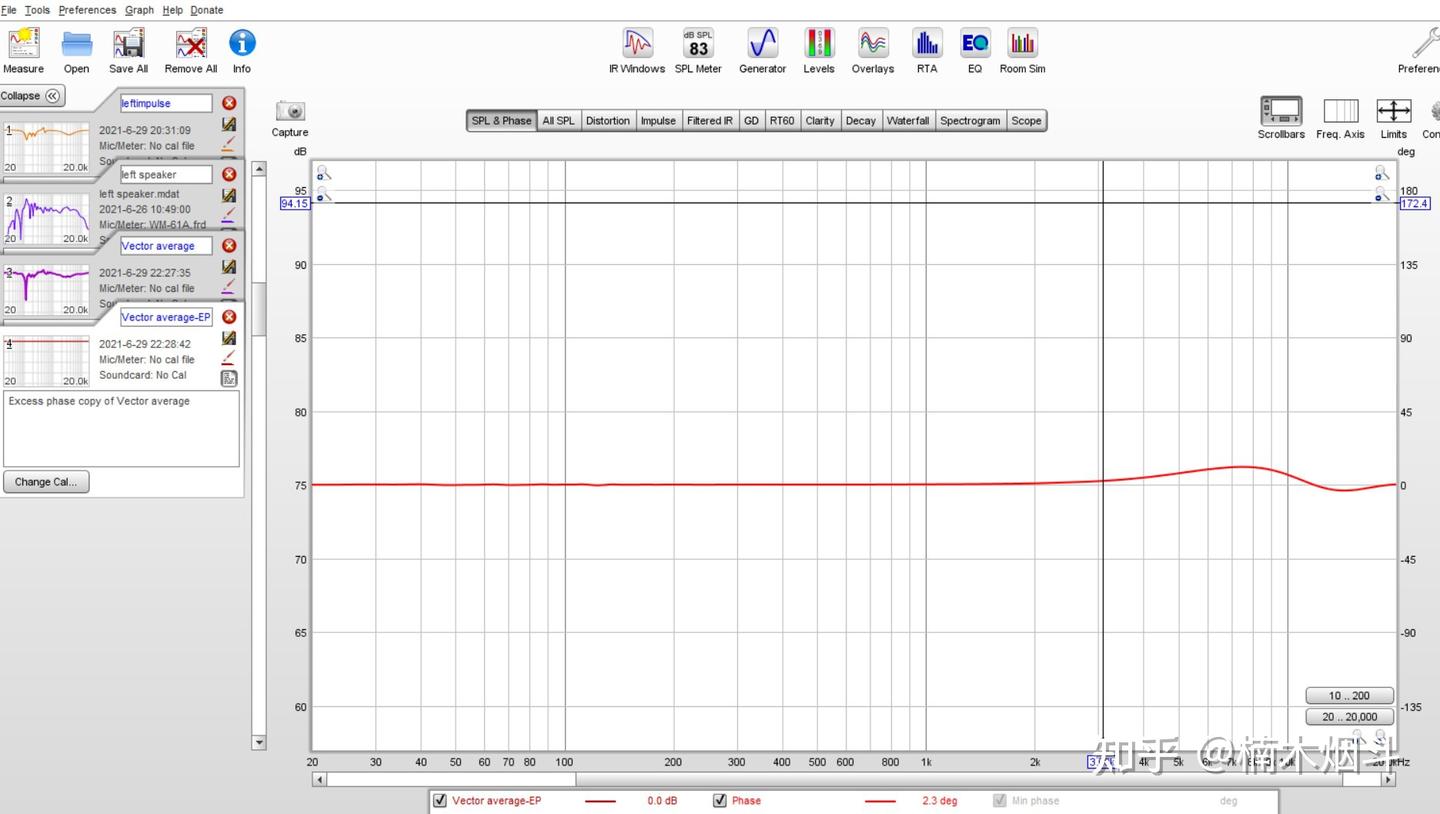Set frequency range with 10 .. 200 button
The width and height of the screenshot is (1440, 814).
[x=1349, y=696]
